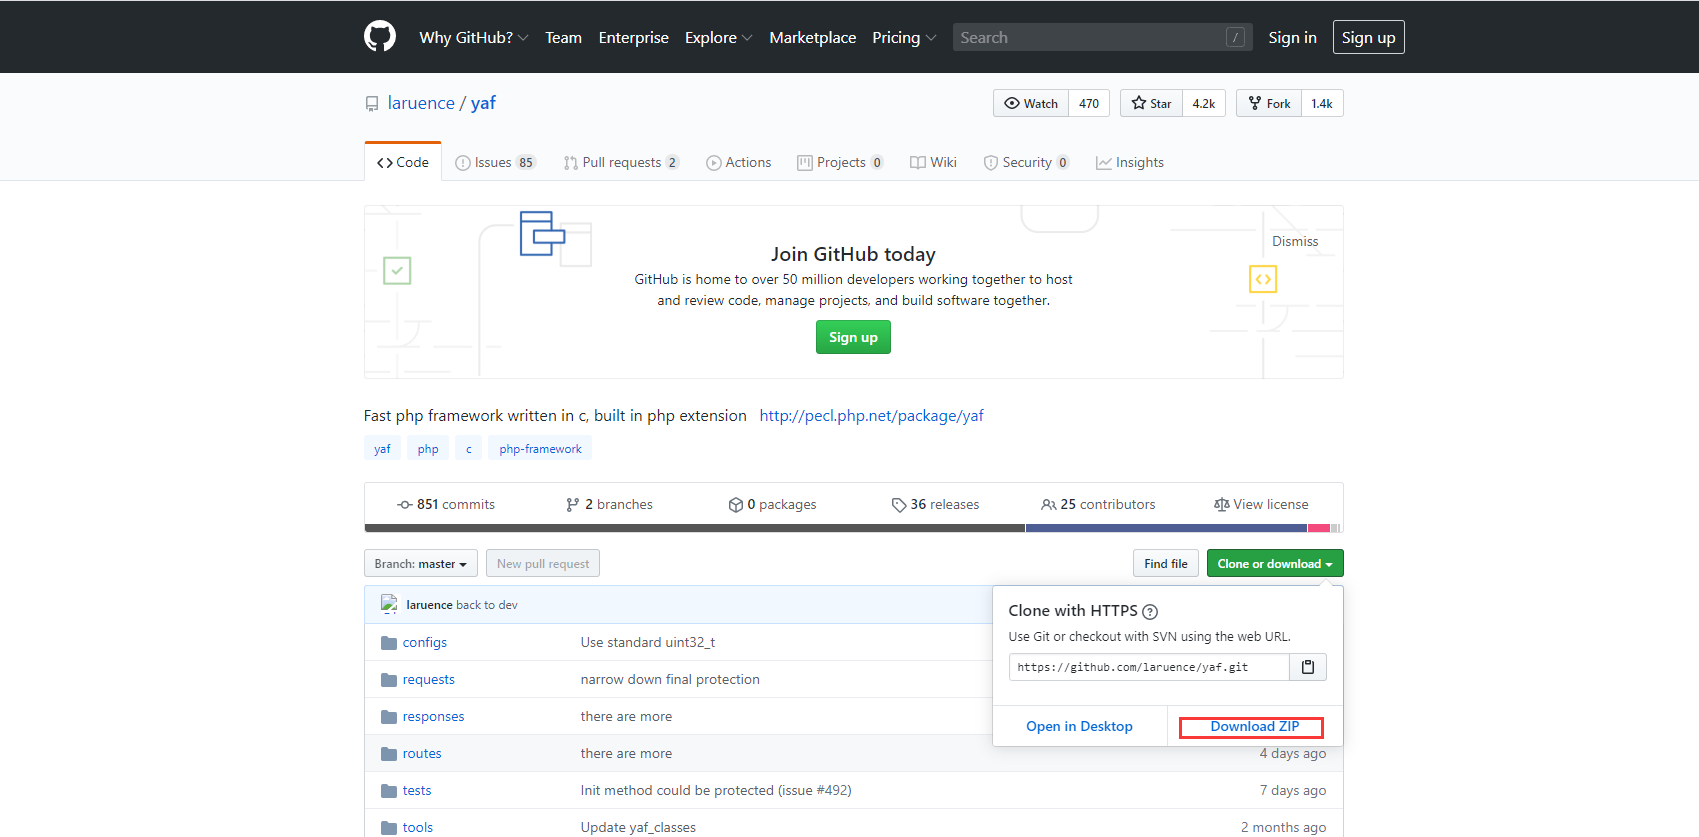Click the tests folder icon

tap(389, 791)
